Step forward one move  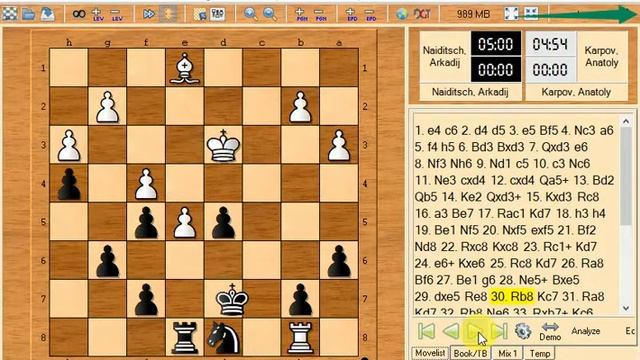476,331
